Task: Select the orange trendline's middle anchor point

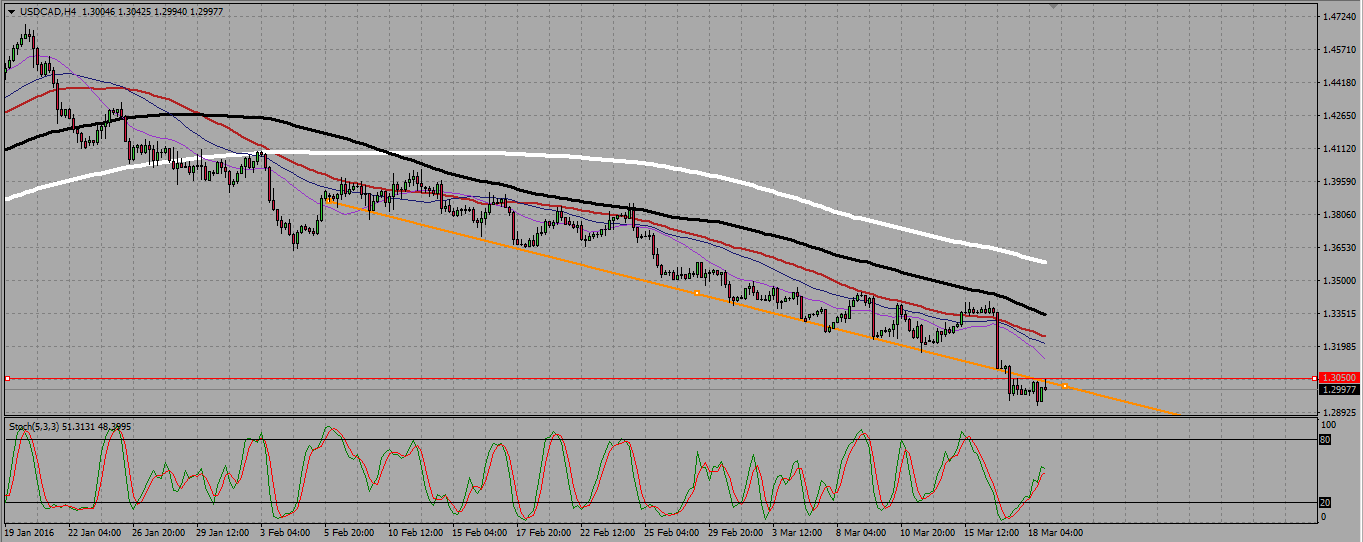Action: tap(696, 292)
